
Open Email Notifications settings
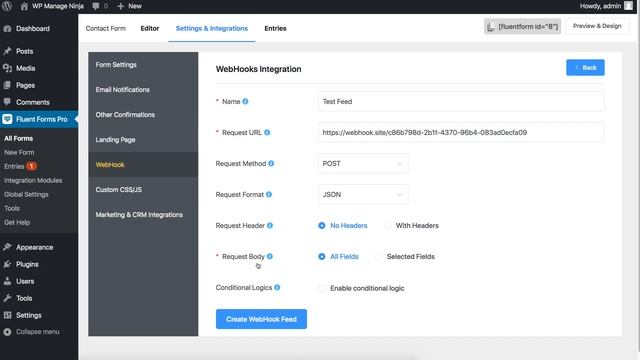tap(143, 89)
